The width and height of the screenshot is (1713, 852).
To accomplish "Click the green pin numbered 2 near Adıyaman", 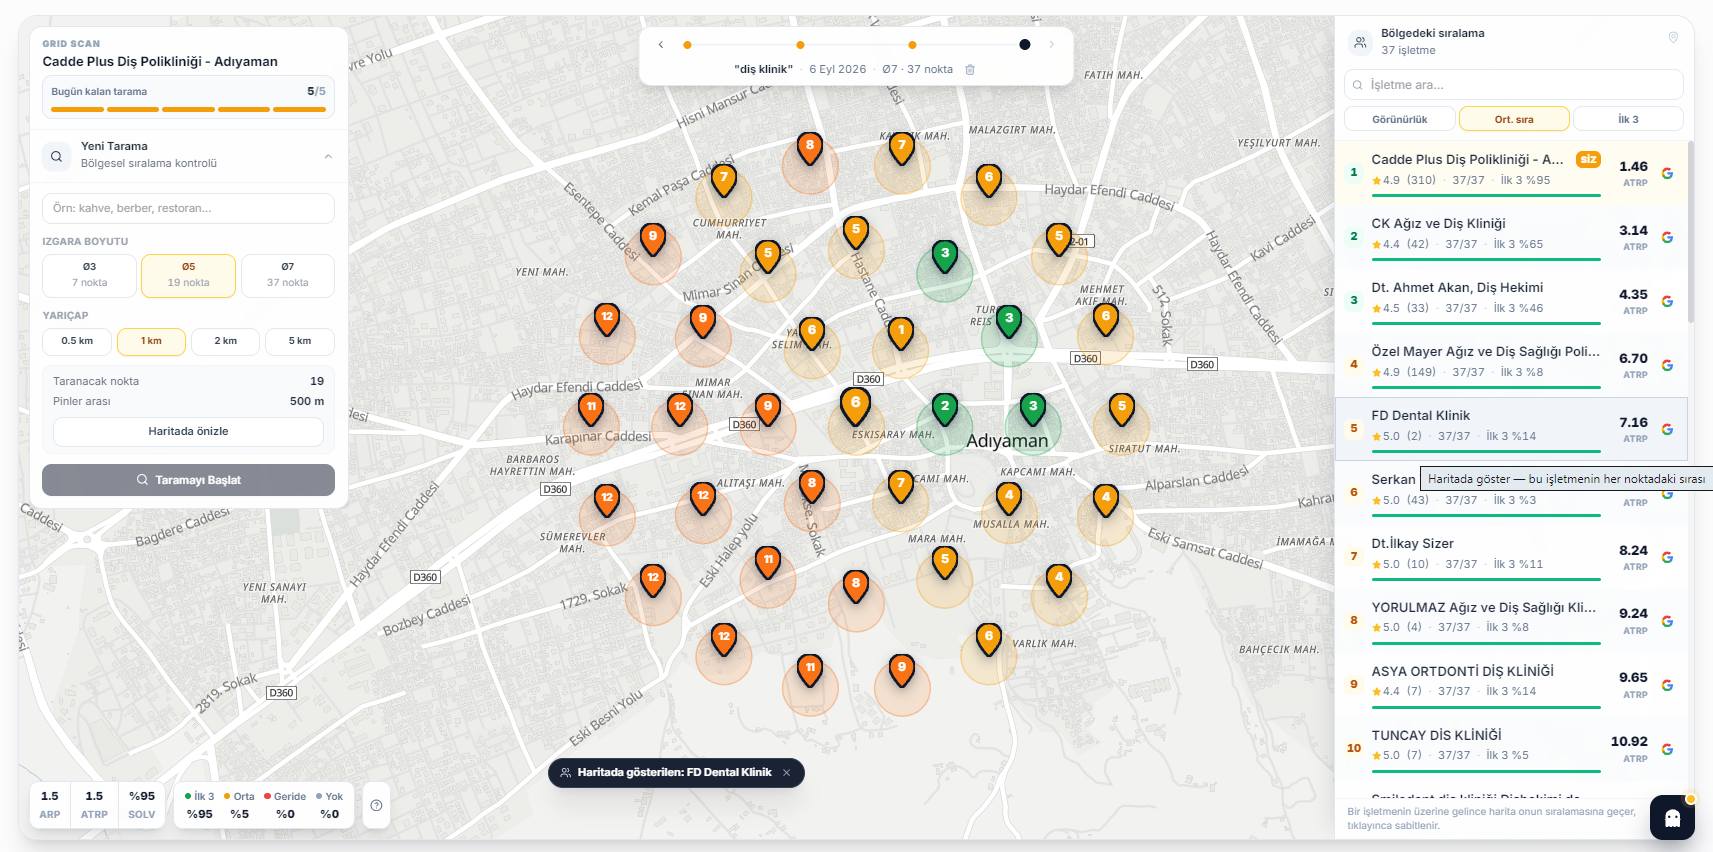I will (945, 408).
